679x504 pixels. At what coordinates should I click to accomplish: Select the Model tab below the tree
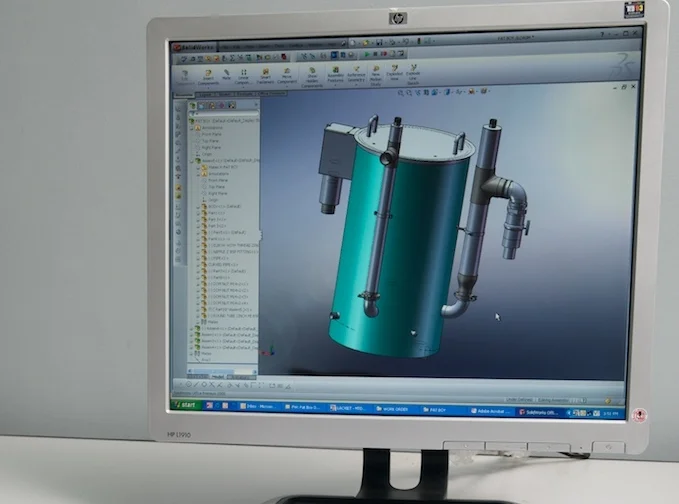pos(217,377)
